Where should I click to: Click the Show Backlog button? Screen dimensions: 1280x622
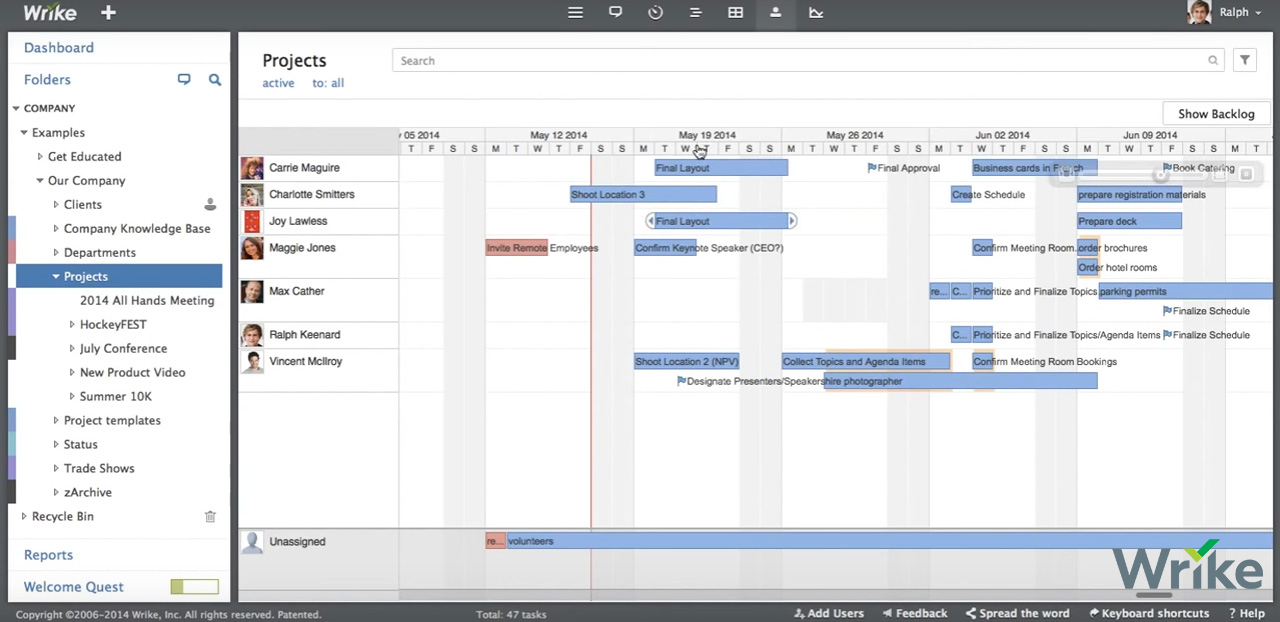coord(1215,114)
